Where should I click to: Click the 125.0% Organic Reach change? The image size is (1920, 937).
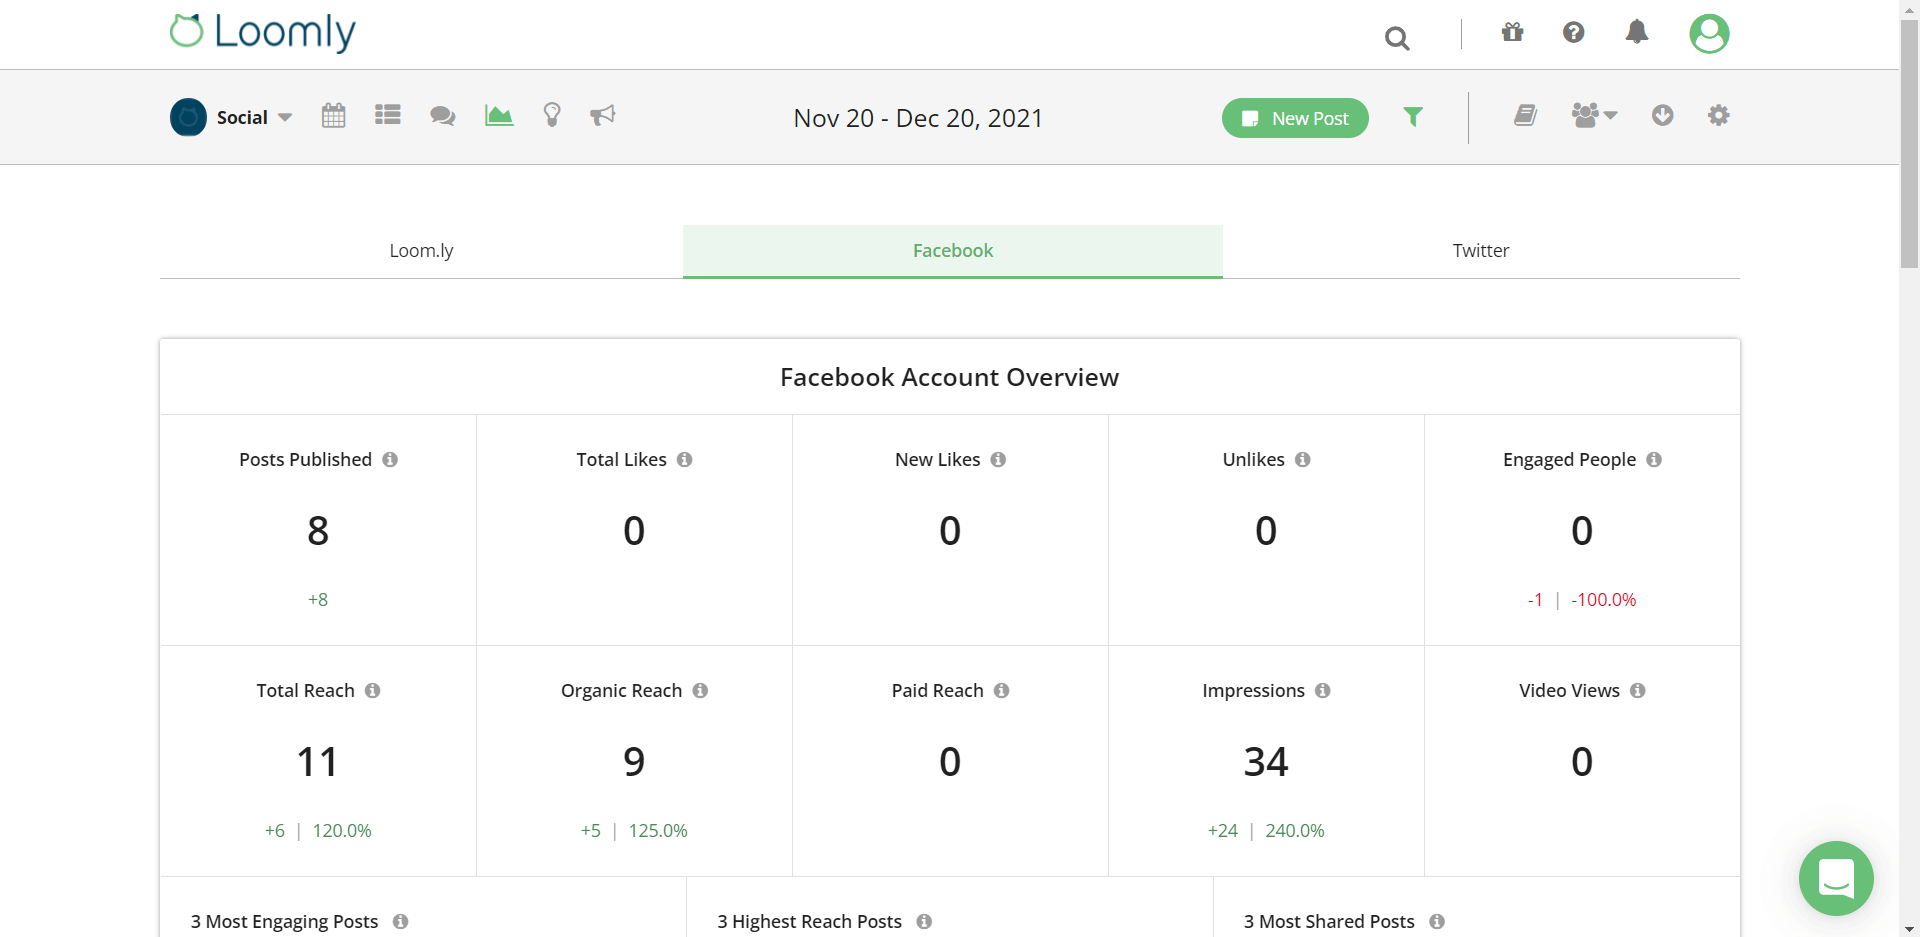658,831
